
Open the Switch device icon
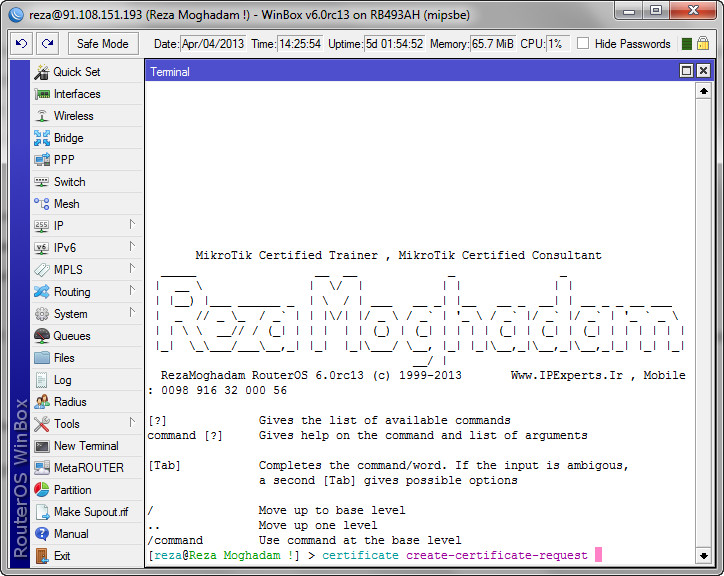[42, 182]
